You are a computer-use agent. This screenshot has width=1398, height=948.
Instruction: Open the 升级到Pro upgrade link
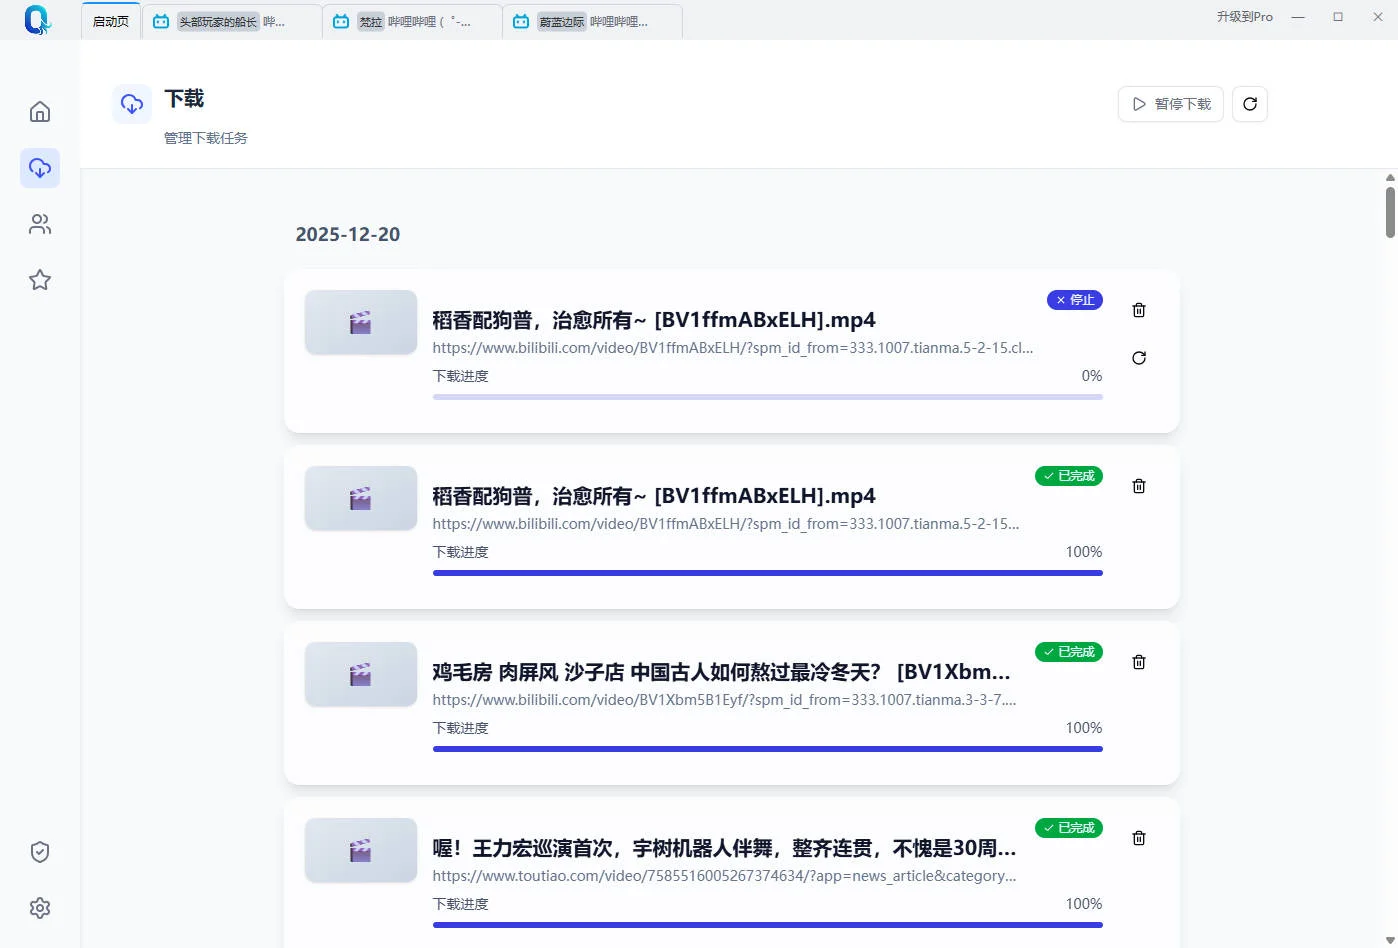(1244, 16)
